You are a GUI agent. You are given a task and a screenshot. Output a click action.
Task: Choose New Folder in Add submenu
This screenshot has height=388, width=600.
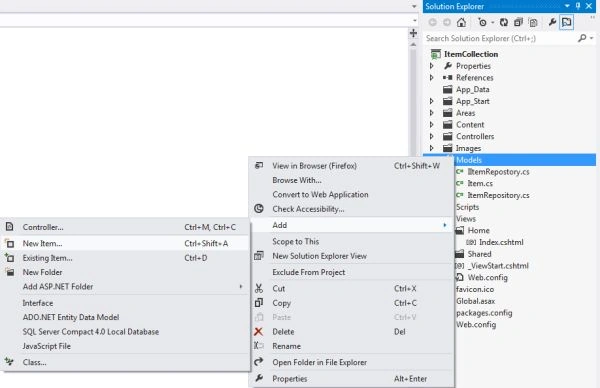point(125,272)
